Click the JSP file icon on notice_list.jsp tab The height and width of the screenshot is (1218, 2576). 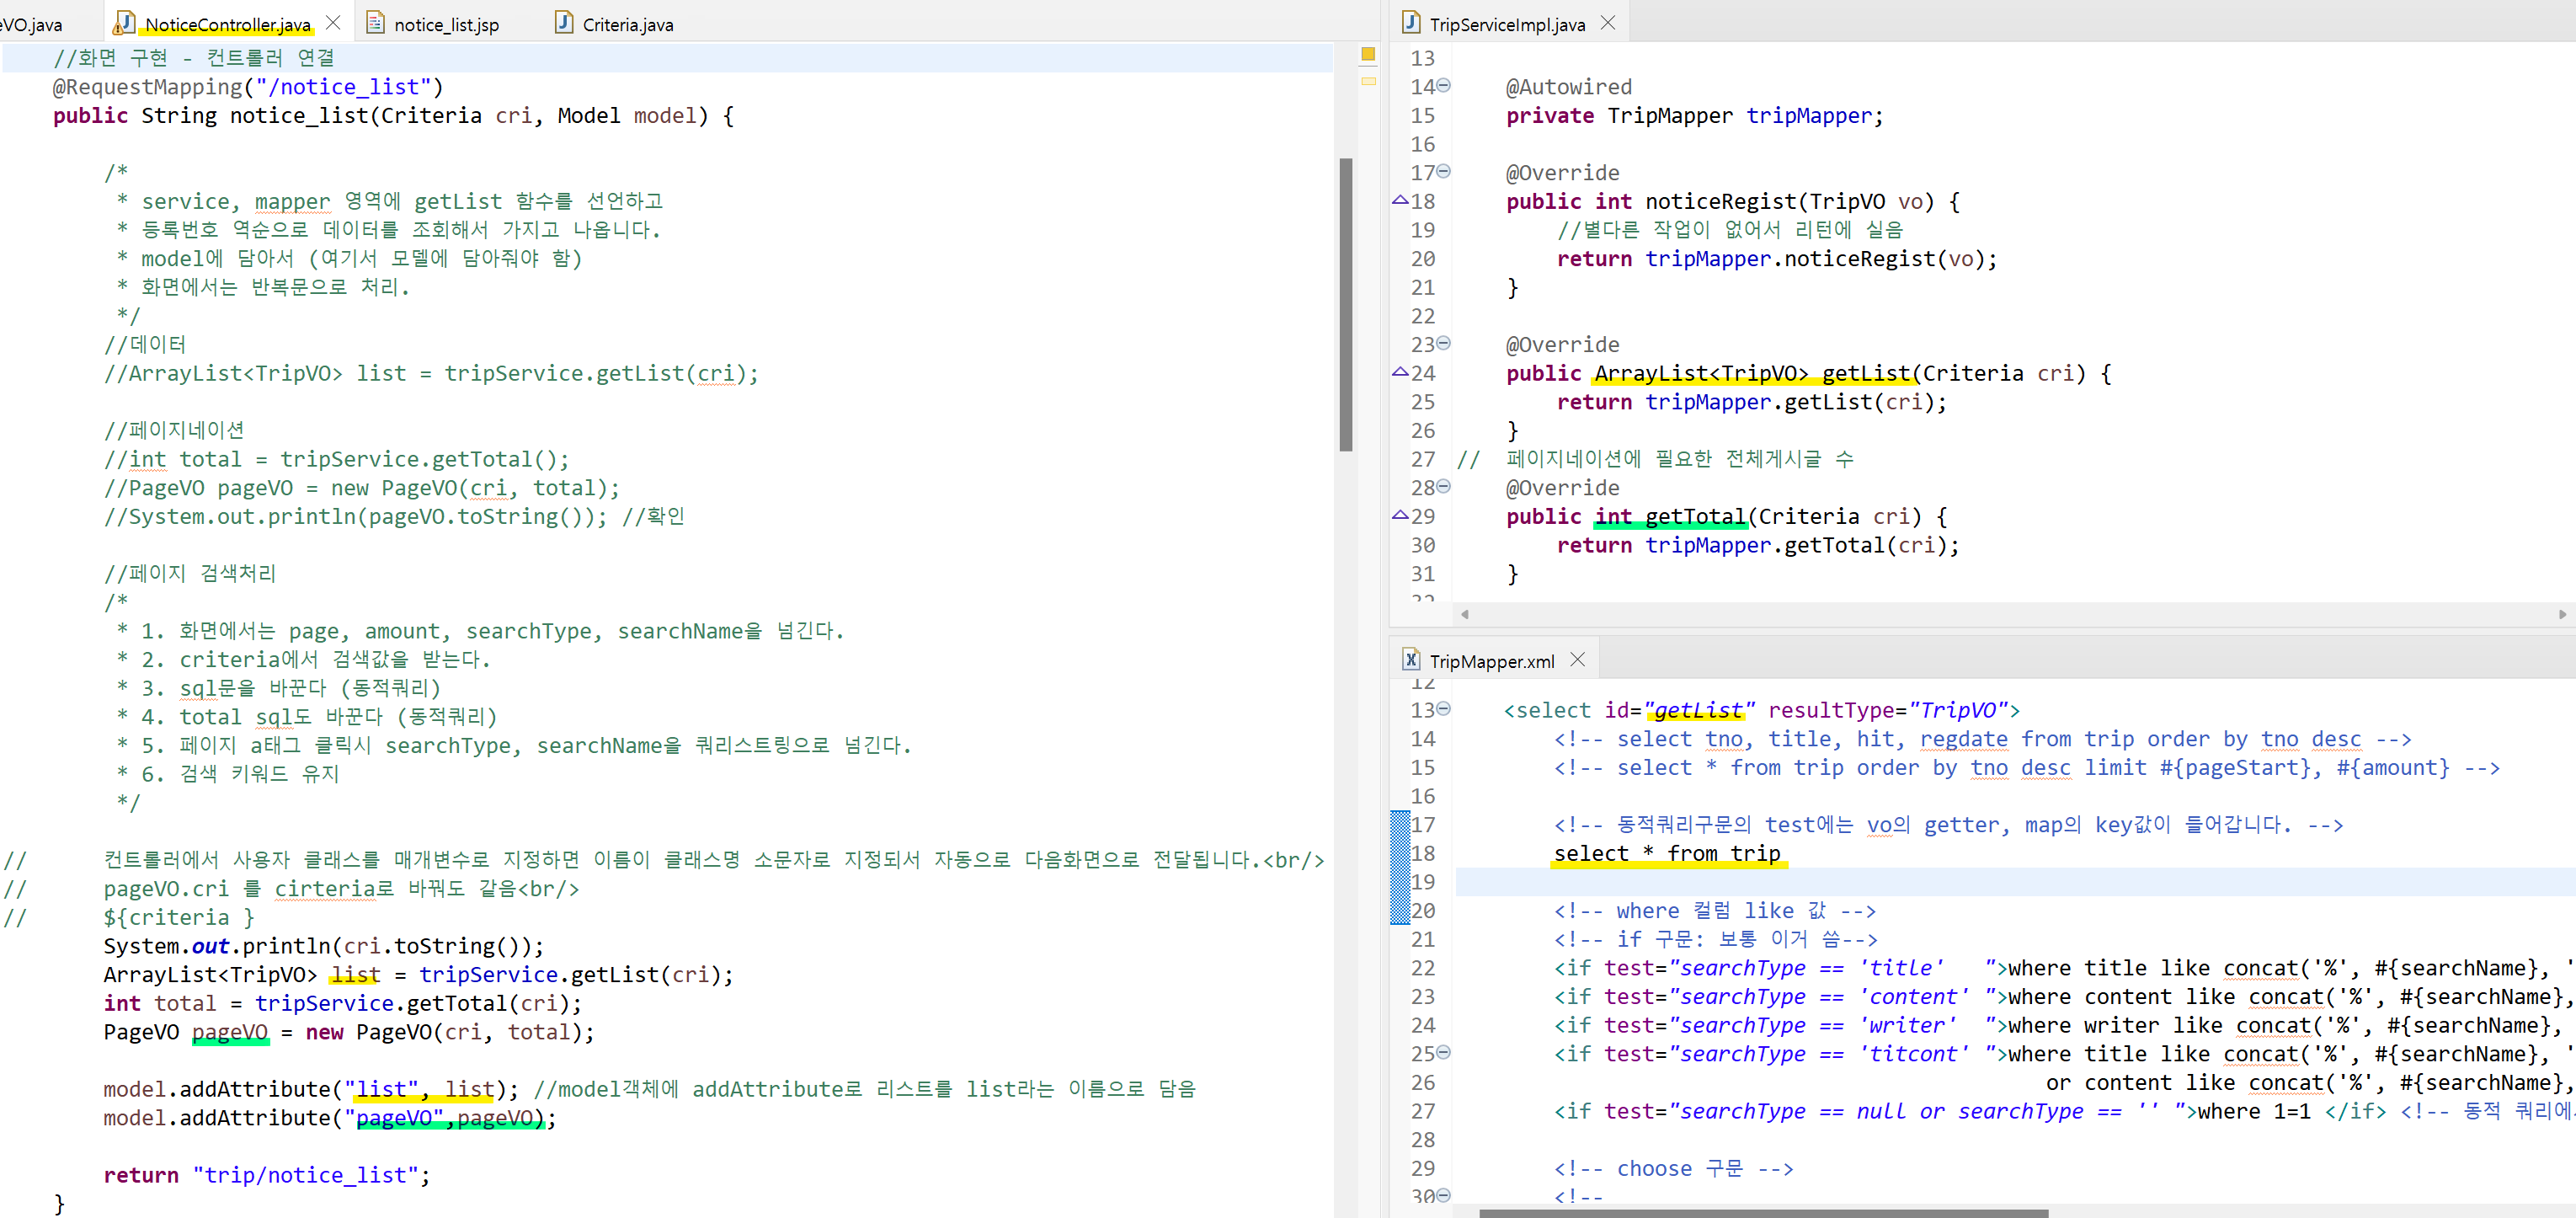(376, 23)
